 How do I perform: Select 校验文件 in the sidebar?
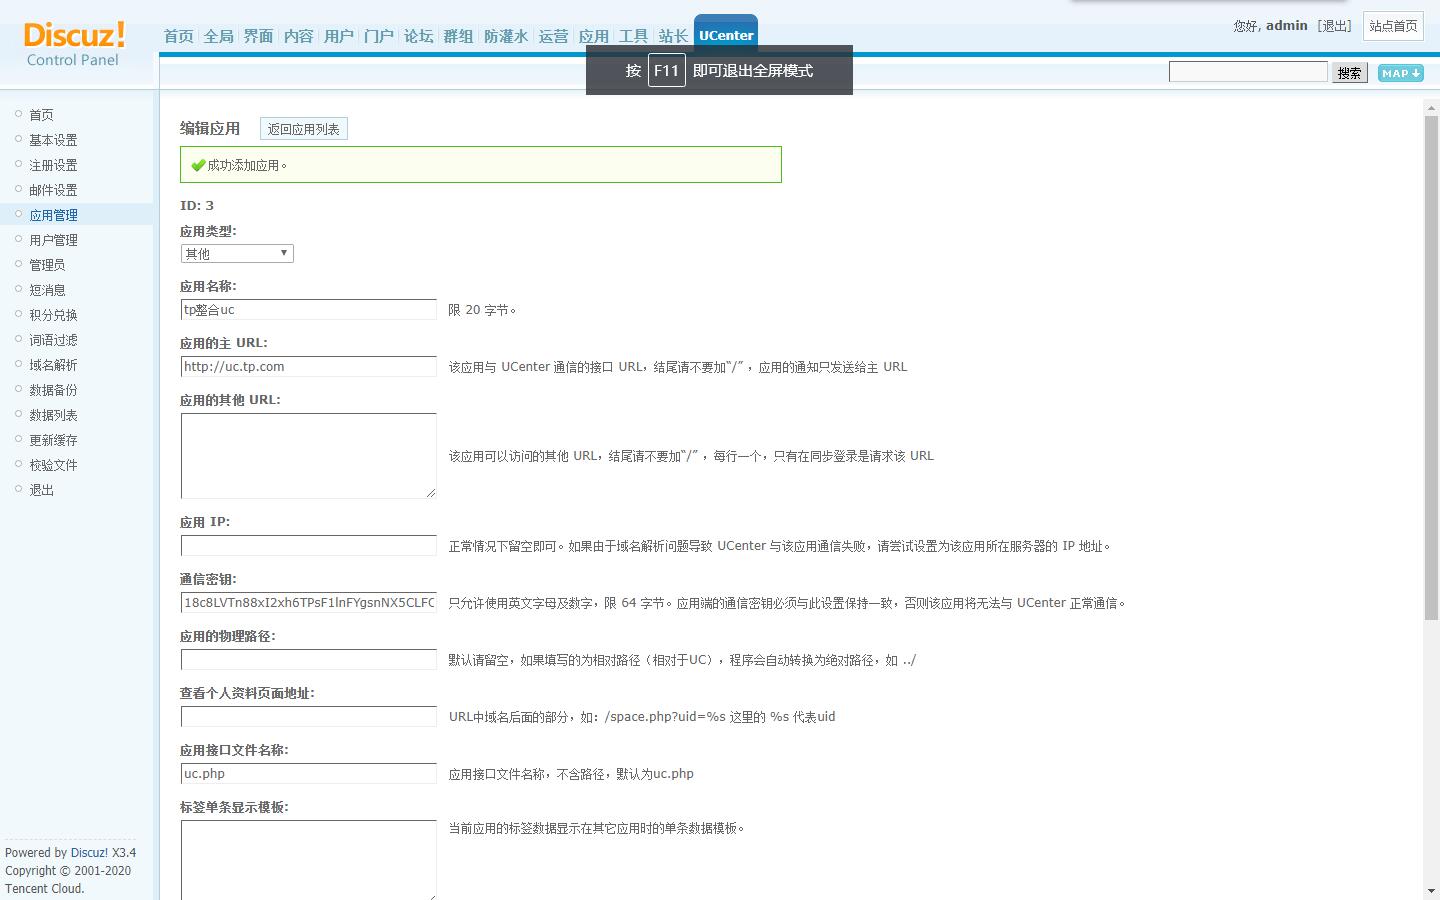(x=53, y=464)
